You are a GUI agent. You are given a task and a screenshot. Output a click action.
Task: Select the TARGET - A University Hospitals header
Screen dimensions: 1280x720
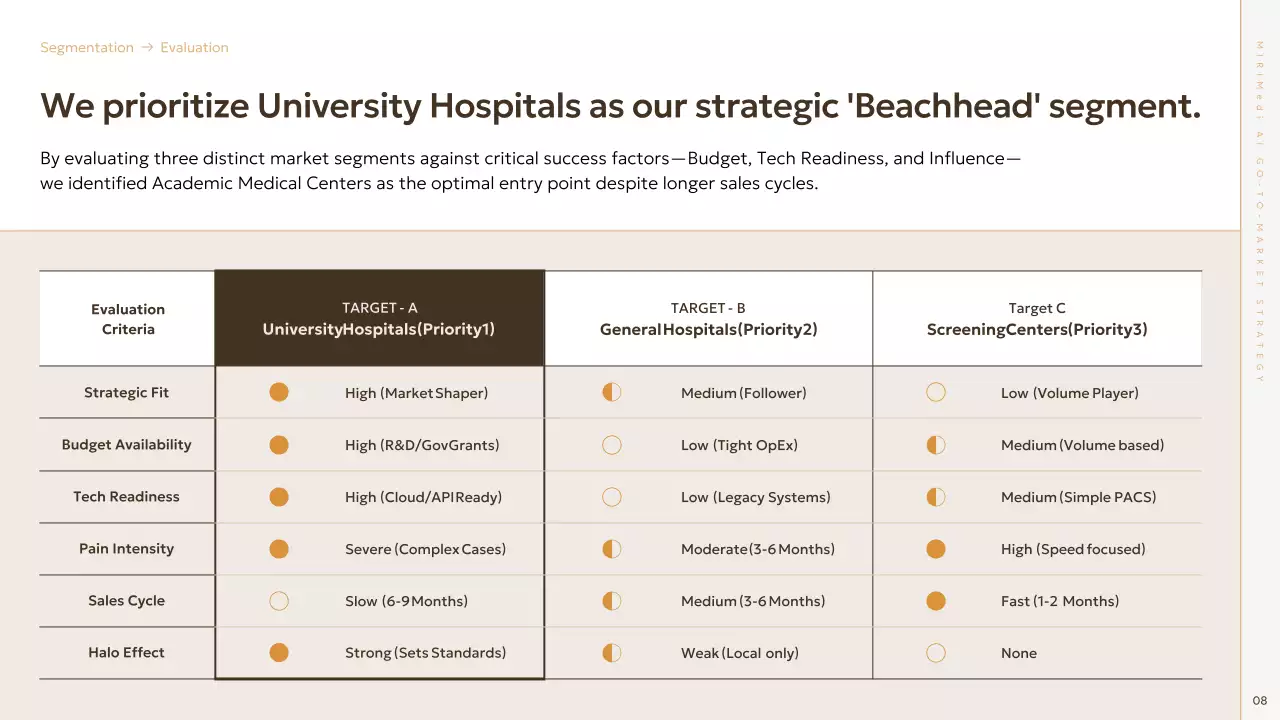(379, 319)
